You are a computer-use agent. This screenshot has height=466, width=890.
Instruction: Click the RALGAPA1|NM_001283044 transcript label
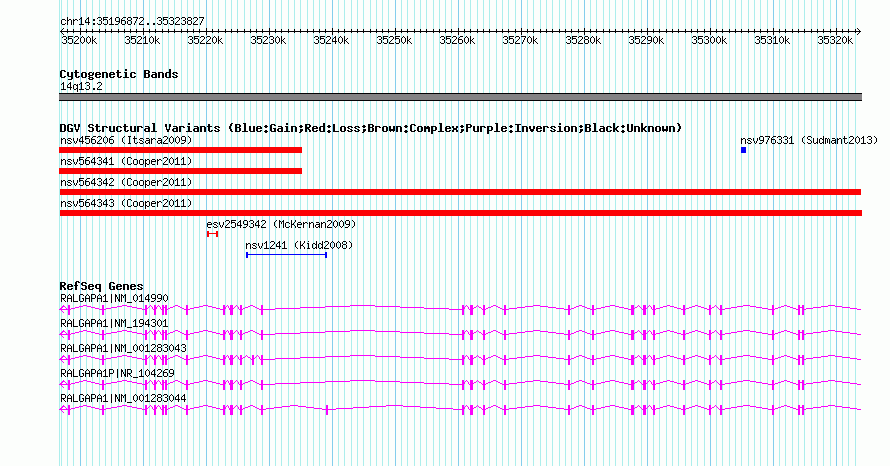pyautogui.click(x=123, y=398)
